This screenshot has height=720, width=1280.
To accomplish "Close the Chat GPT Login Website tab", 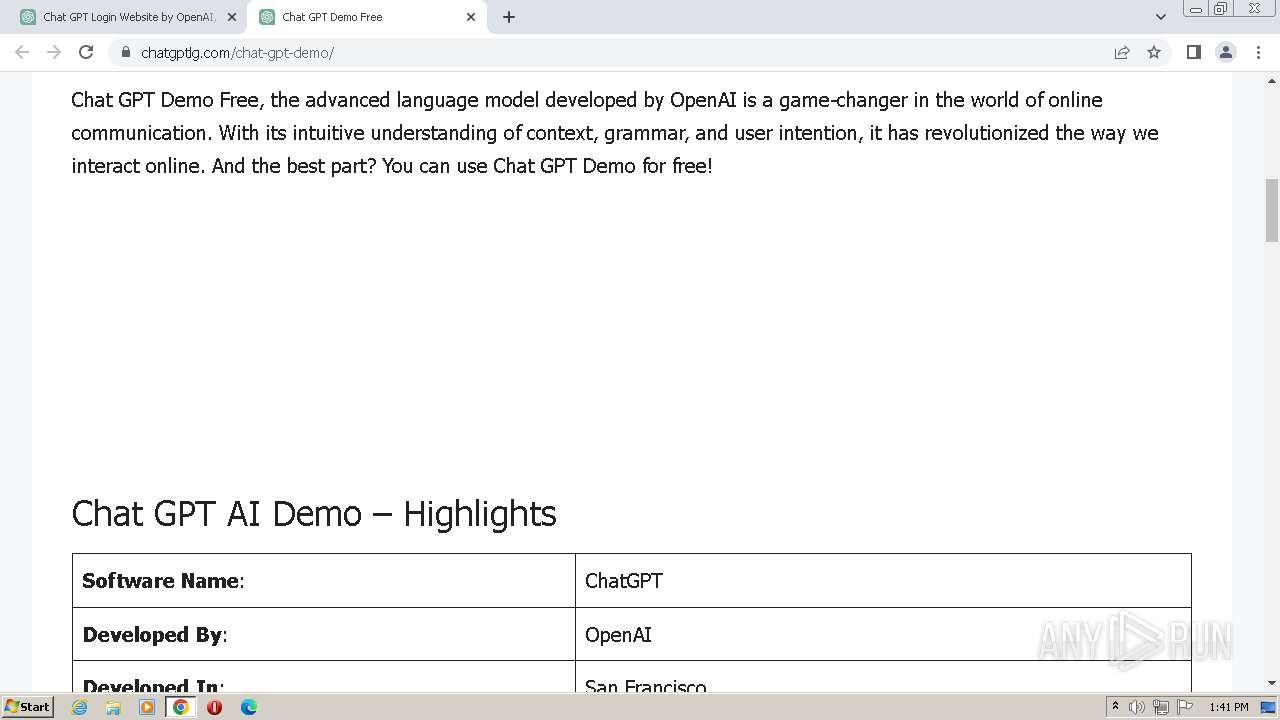I will coord(232,17).
